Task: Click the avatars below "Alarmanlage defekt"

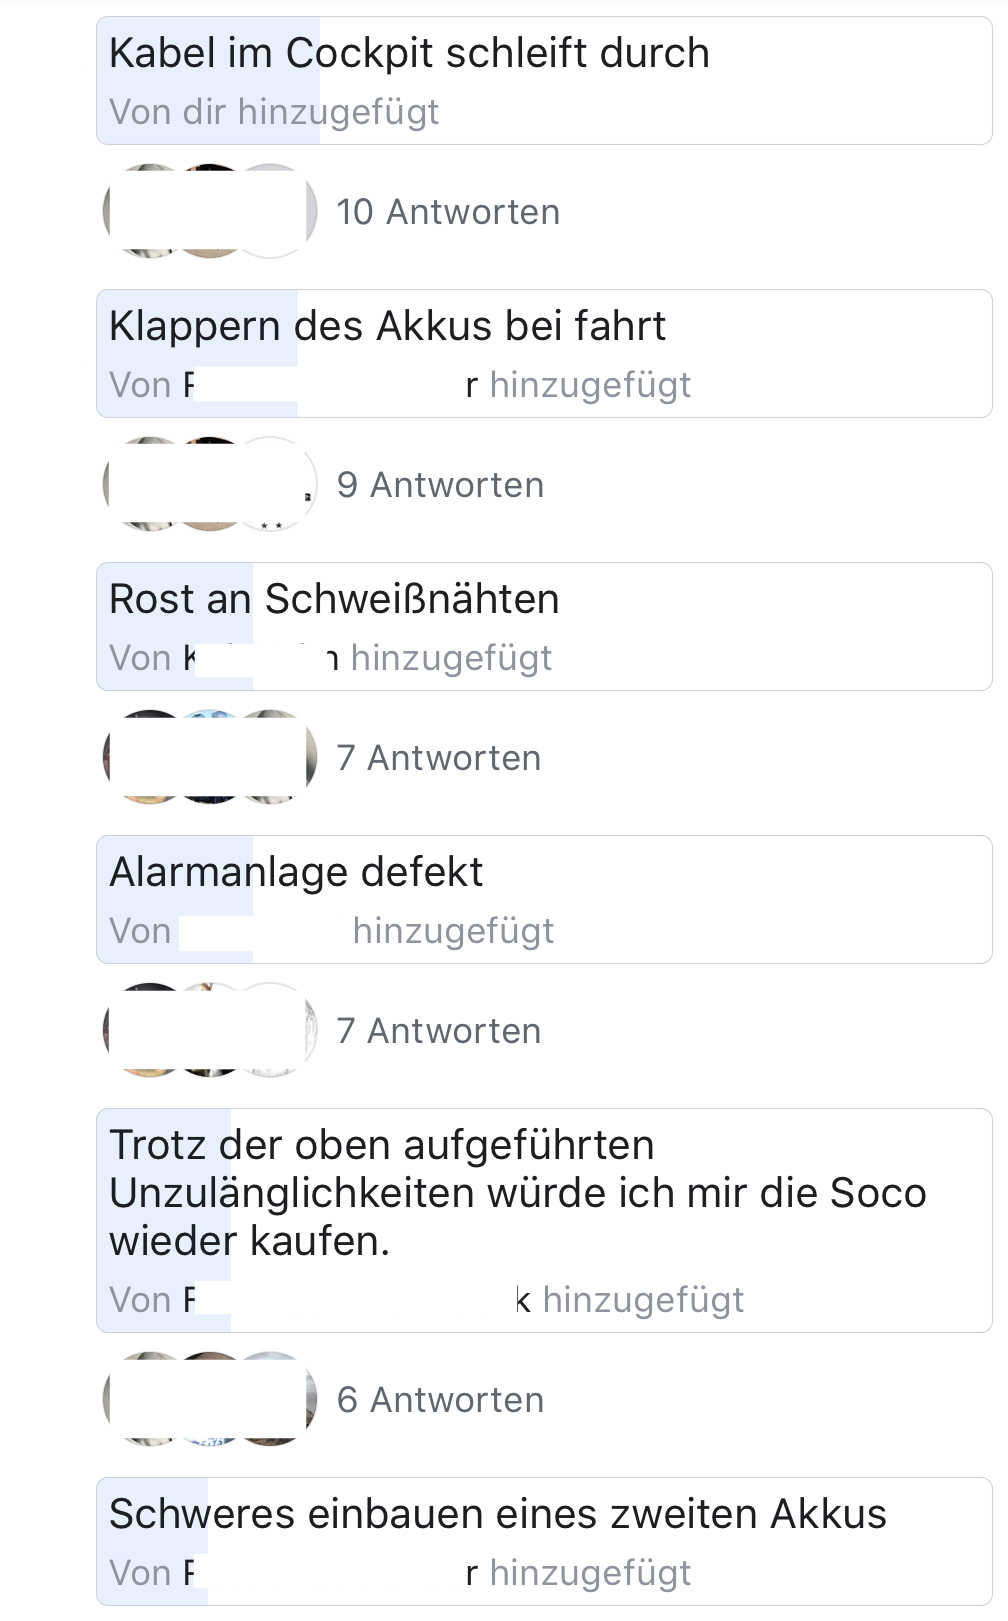Action: 210,1031
